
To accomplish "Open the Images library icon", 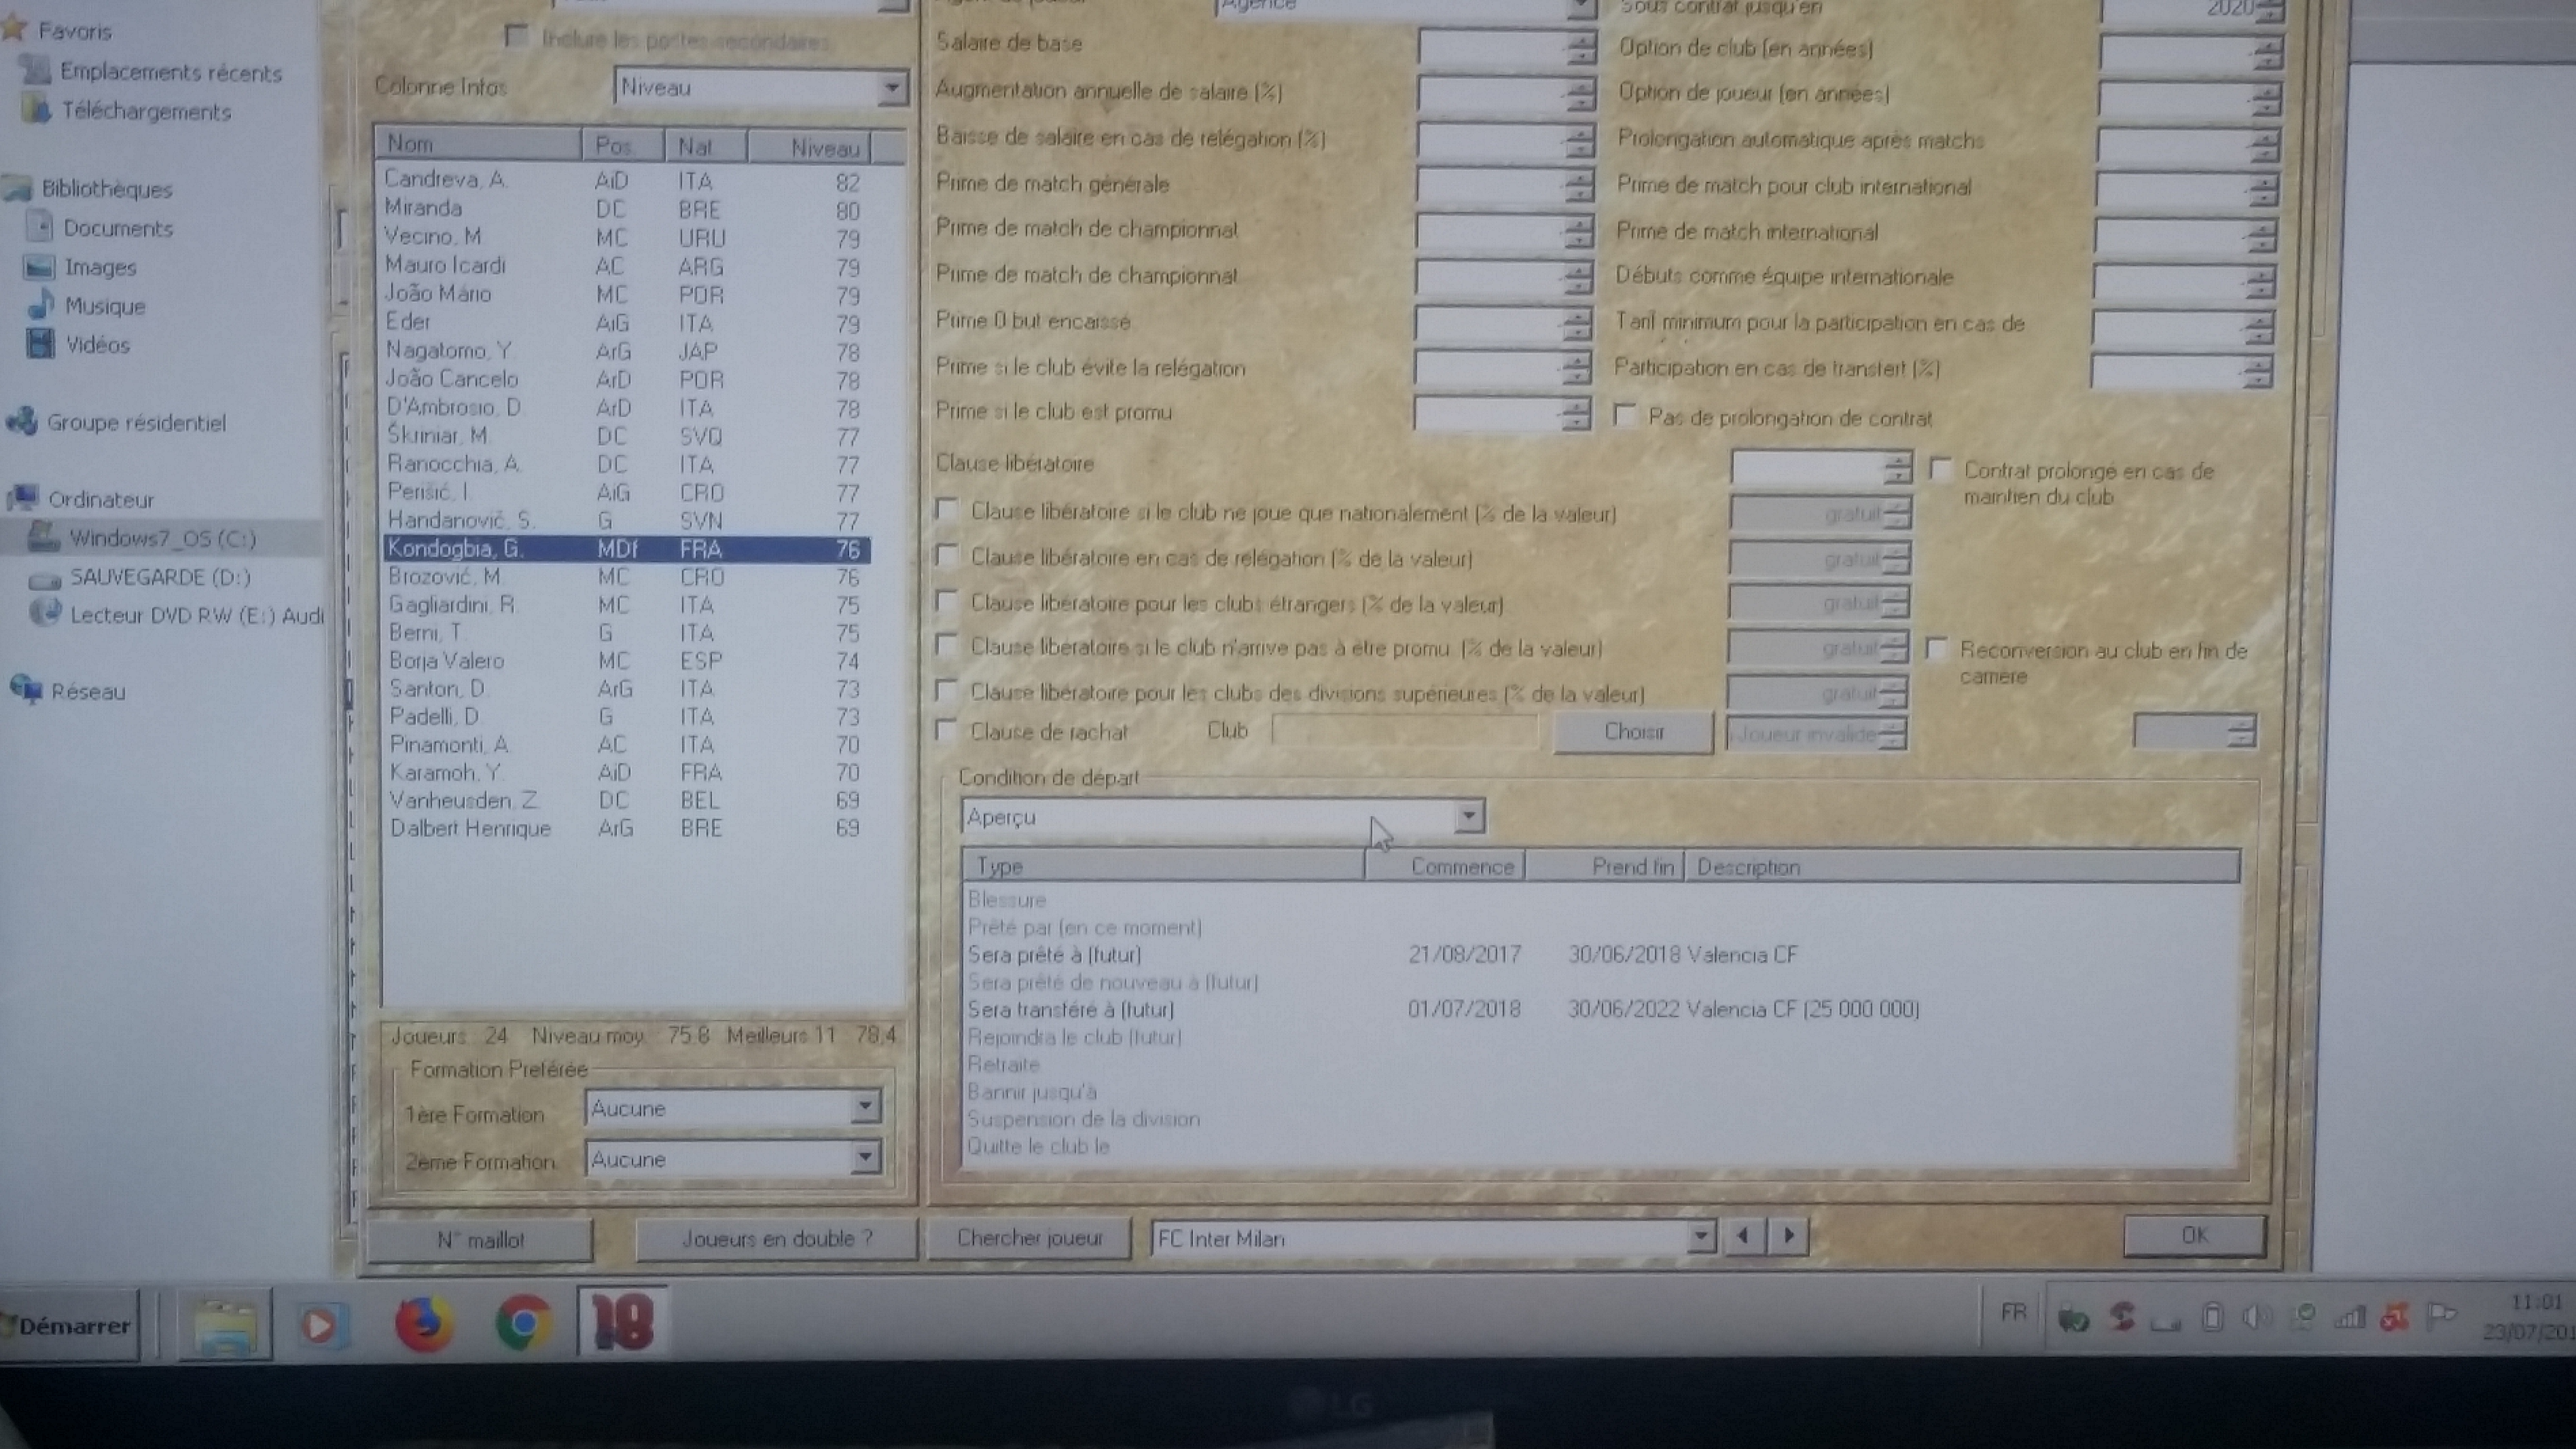I will pos(40,267).
